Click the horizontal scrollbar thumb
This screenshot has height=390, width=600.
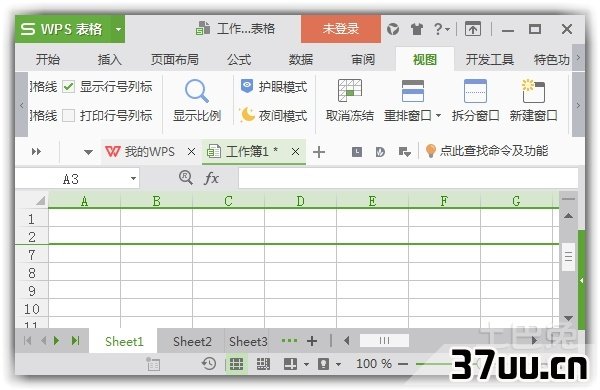[x=384, y=340]
